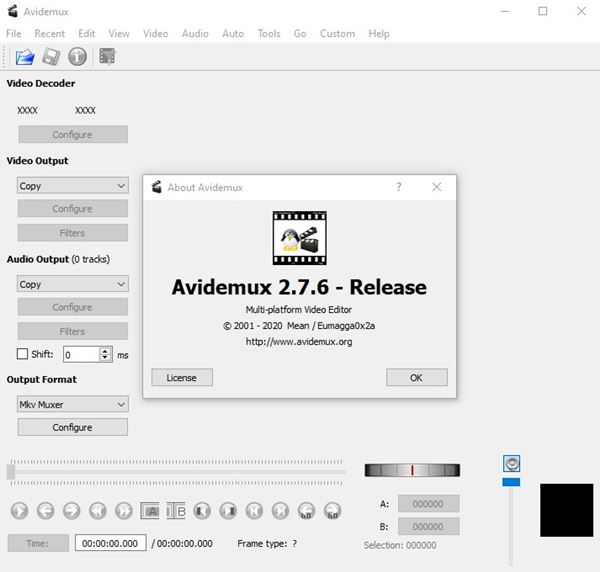Click the Avidemux logo in About dialog
The image size is (600, 572).
pos(300,238)
